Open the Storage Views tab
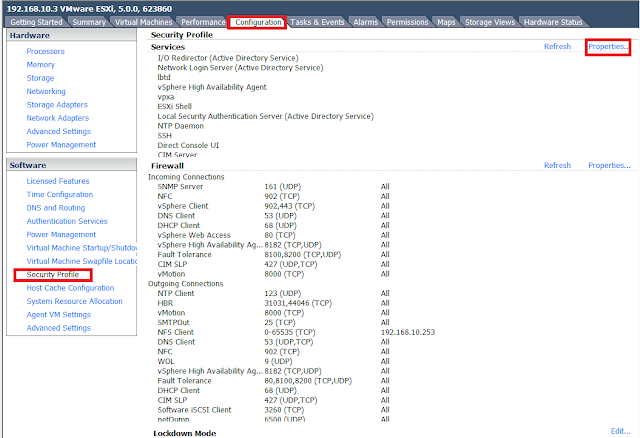This screenshot has height=438, width=640. pos(490,22)
